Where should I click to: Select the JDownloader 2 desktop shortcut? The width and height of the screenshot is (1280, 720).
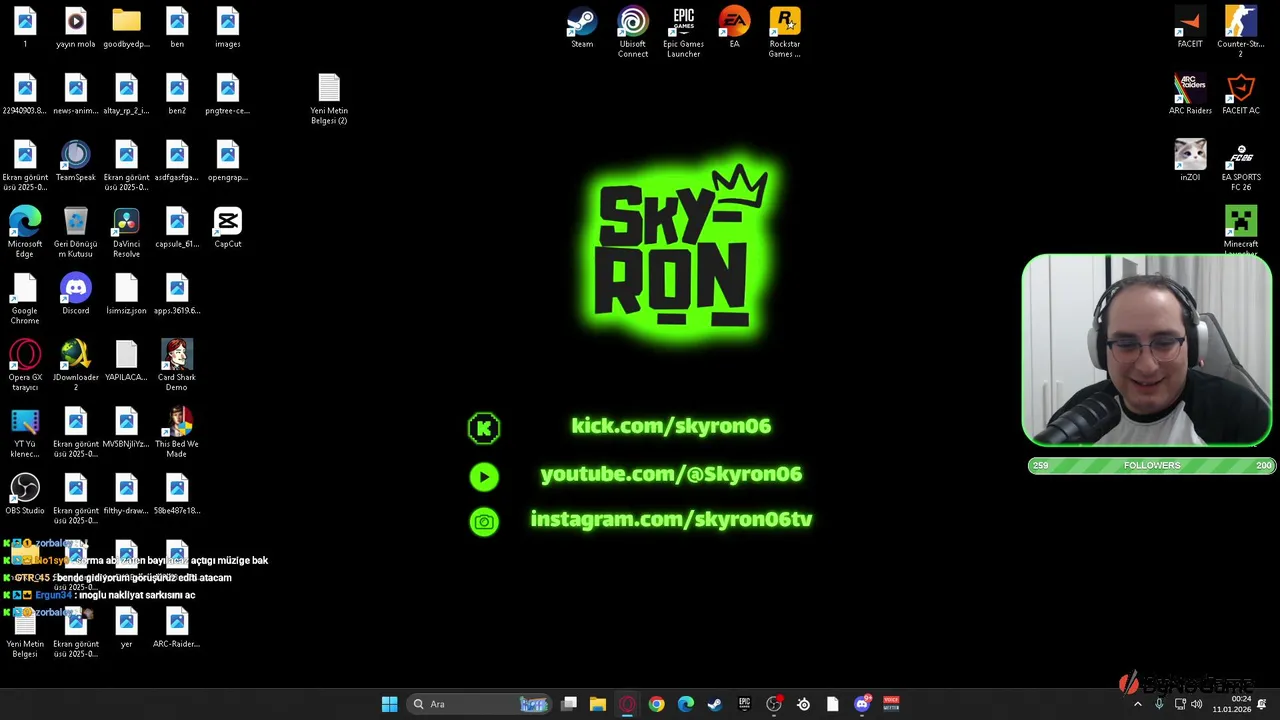[x=76, y=365]
